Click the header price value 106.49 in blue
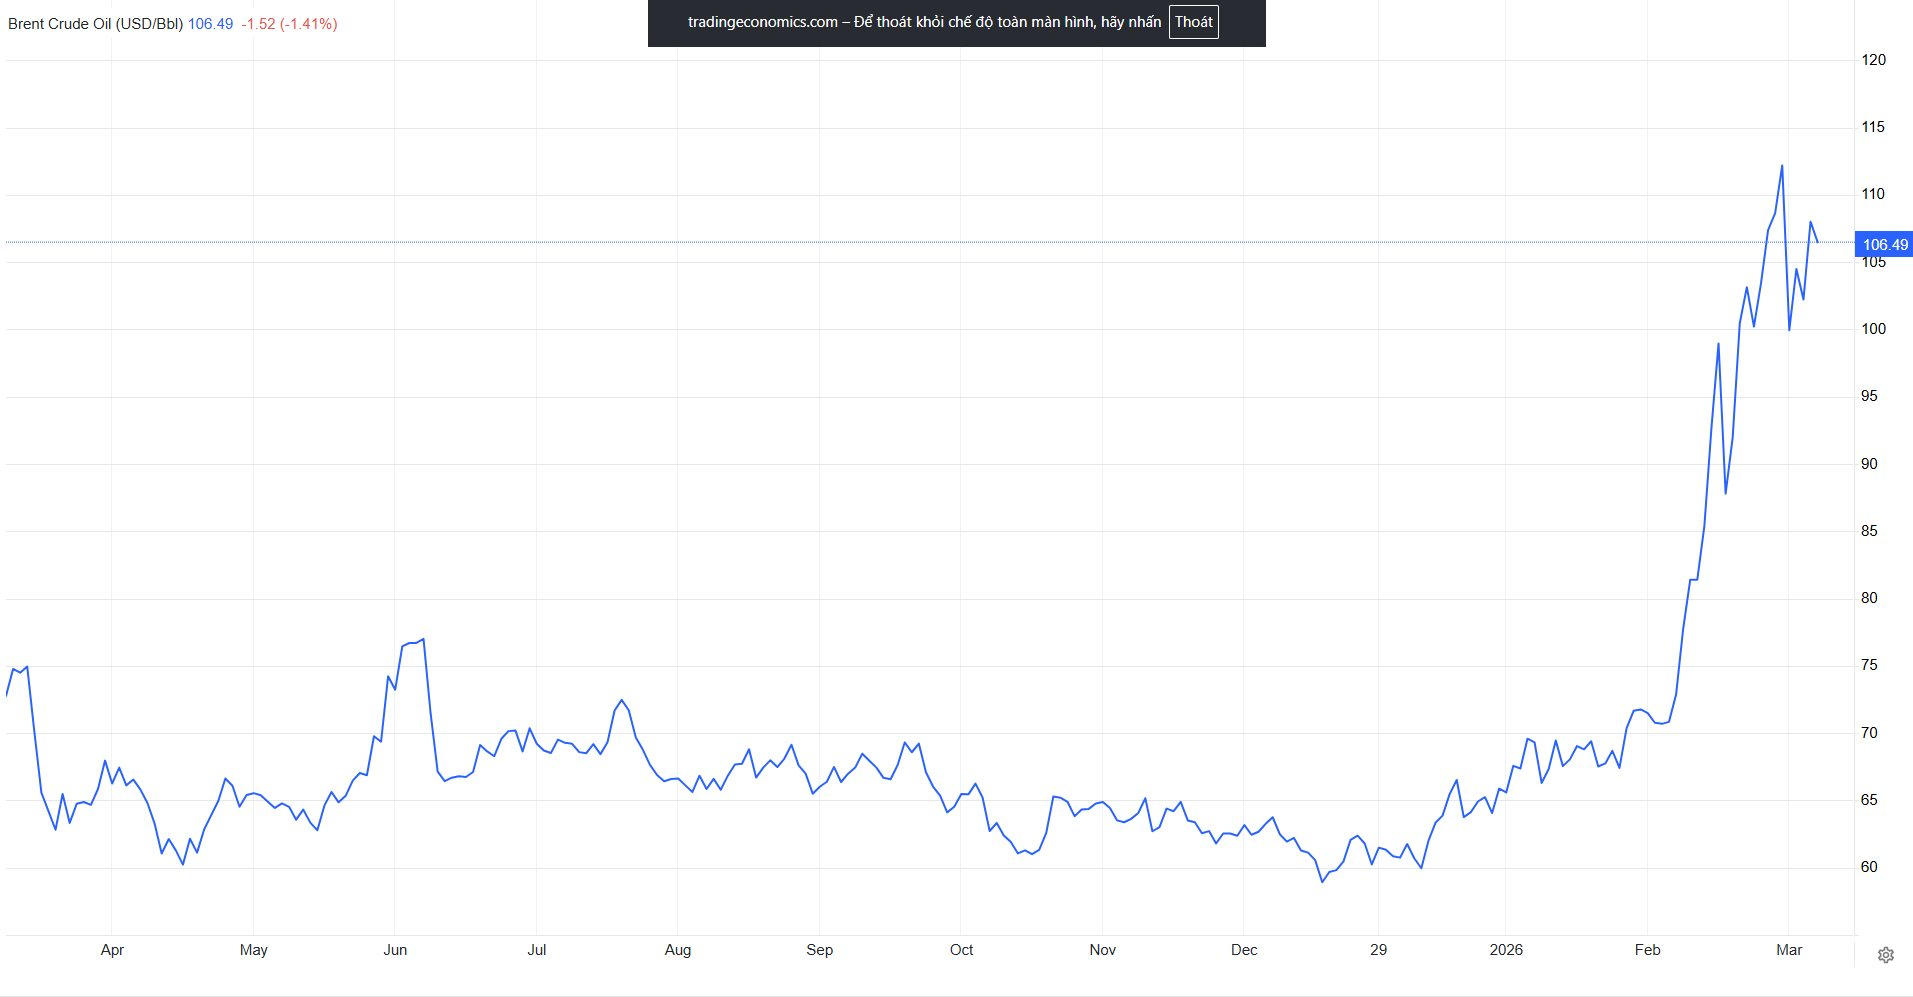Image resolution: width=1913 pixels, height=997 pixels. pyautogui.click(x=210, y=24)
